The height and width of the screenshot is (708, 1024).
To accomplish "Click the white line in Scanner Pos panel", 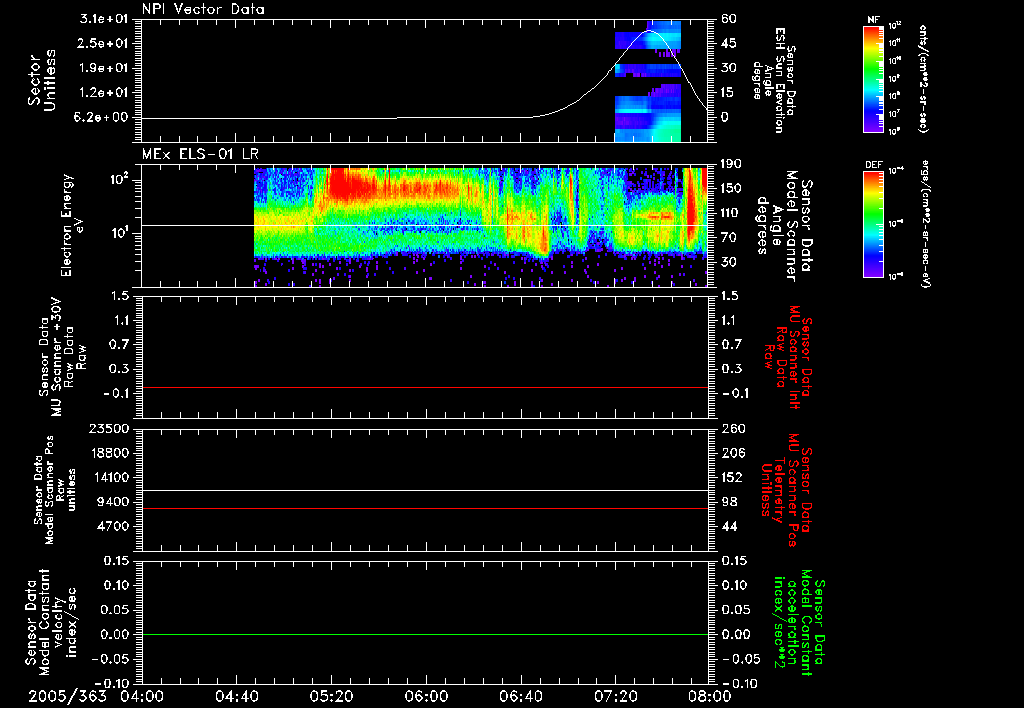I will point(425,490).
